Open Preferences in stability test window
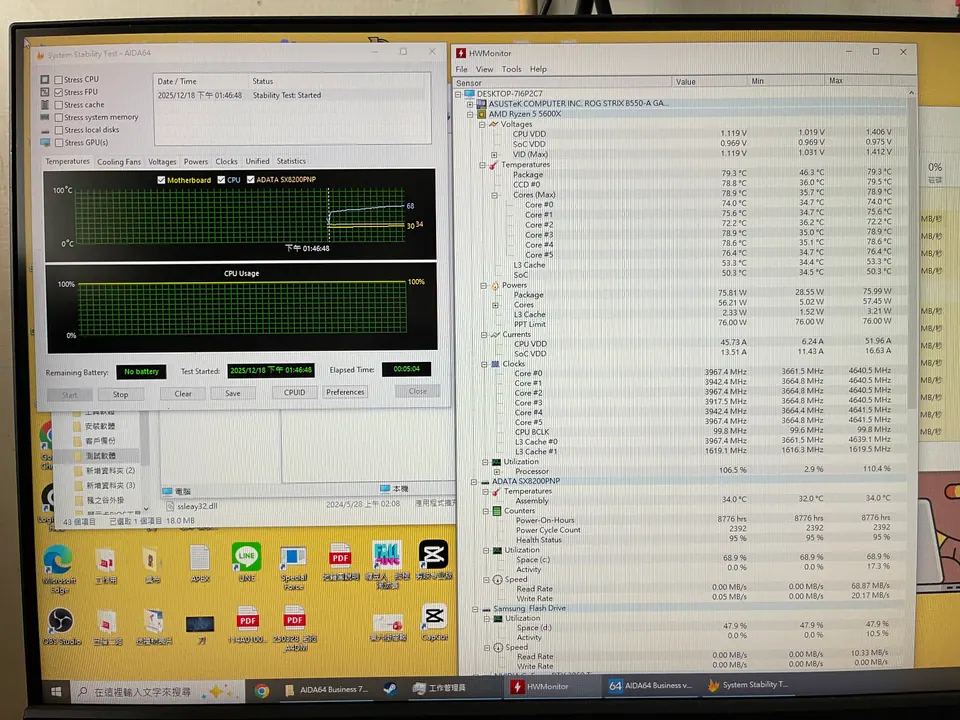 pos(345,392)
